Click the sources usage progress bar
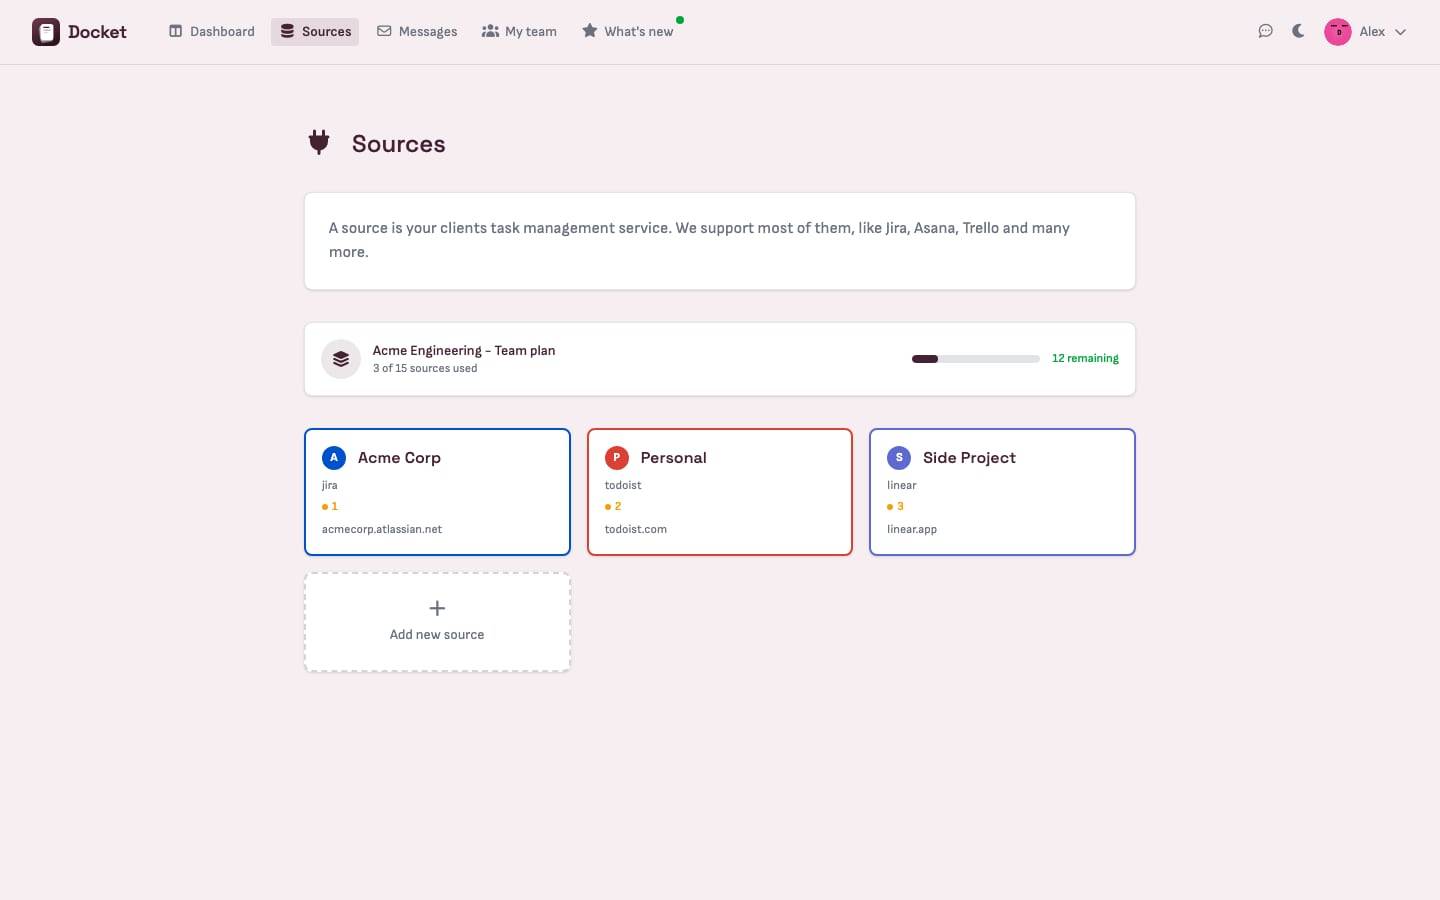 (975, 359)
